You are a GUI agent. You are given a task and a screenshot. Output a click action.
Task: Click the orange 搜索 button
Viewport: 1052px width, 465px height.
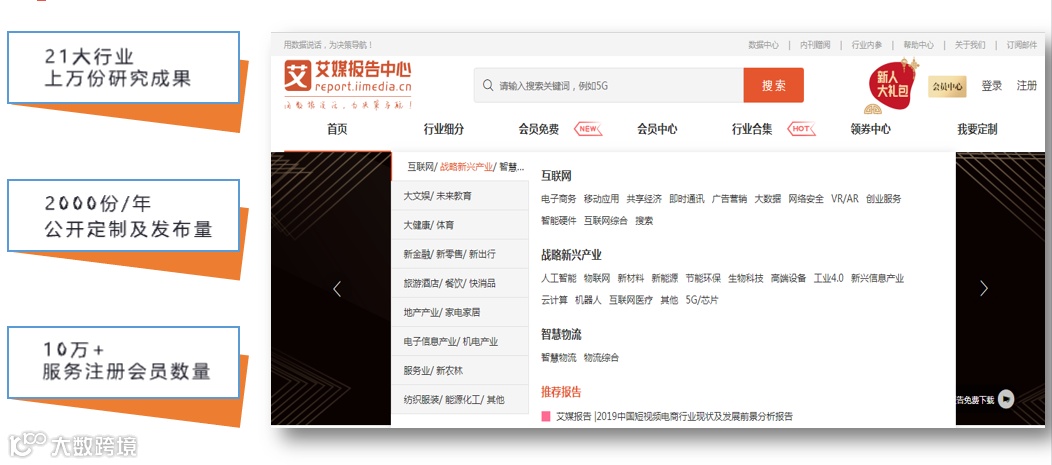coord(774,85)
